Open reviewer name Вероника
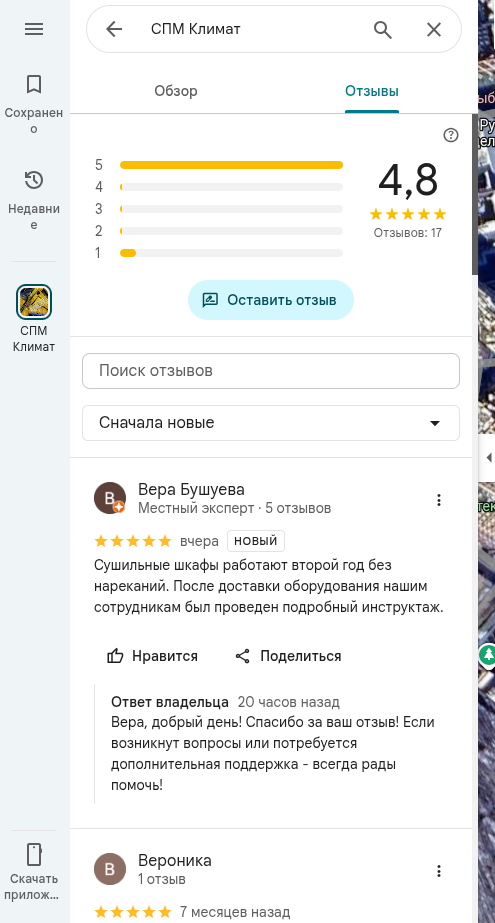 (x=175, y=861)
